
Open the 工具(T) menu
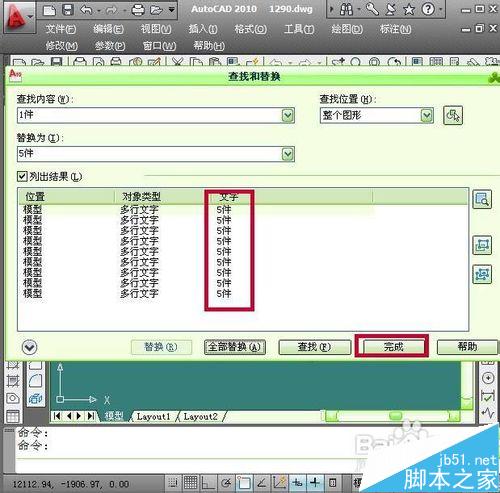[299, 29]
